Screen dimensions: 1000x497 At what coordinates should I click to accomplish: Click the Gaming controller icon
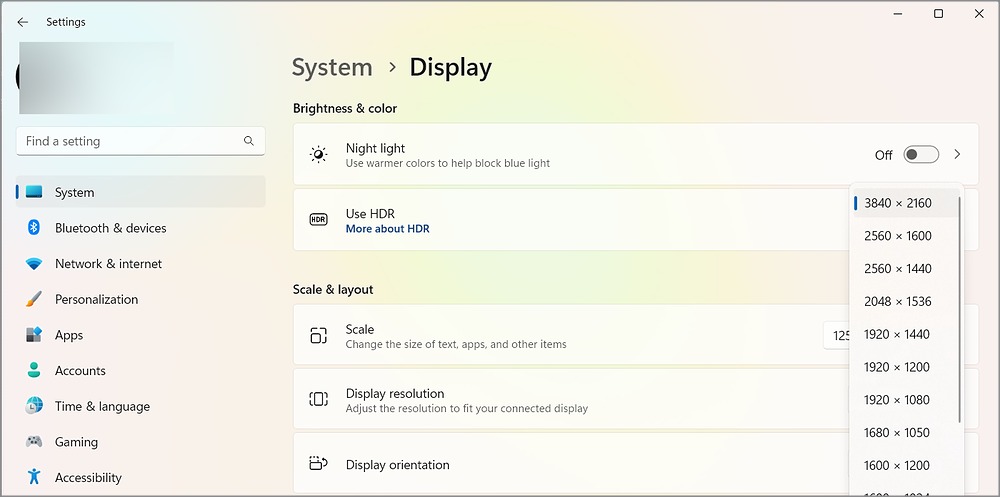[x=34, y=441]
